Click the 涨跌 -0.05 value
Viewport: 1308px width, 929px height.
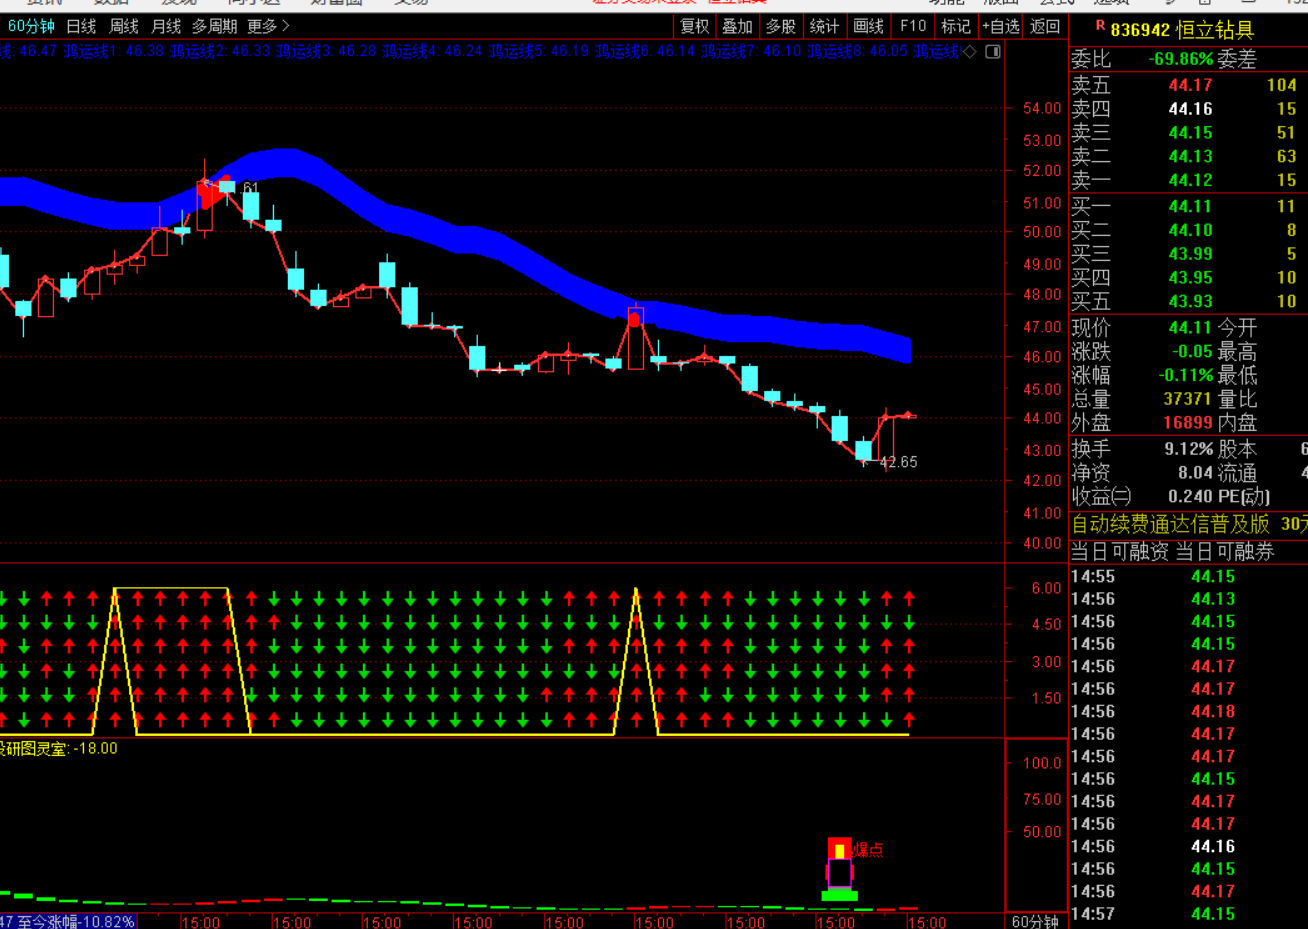pyautogui.click(x=1192, y=352)
